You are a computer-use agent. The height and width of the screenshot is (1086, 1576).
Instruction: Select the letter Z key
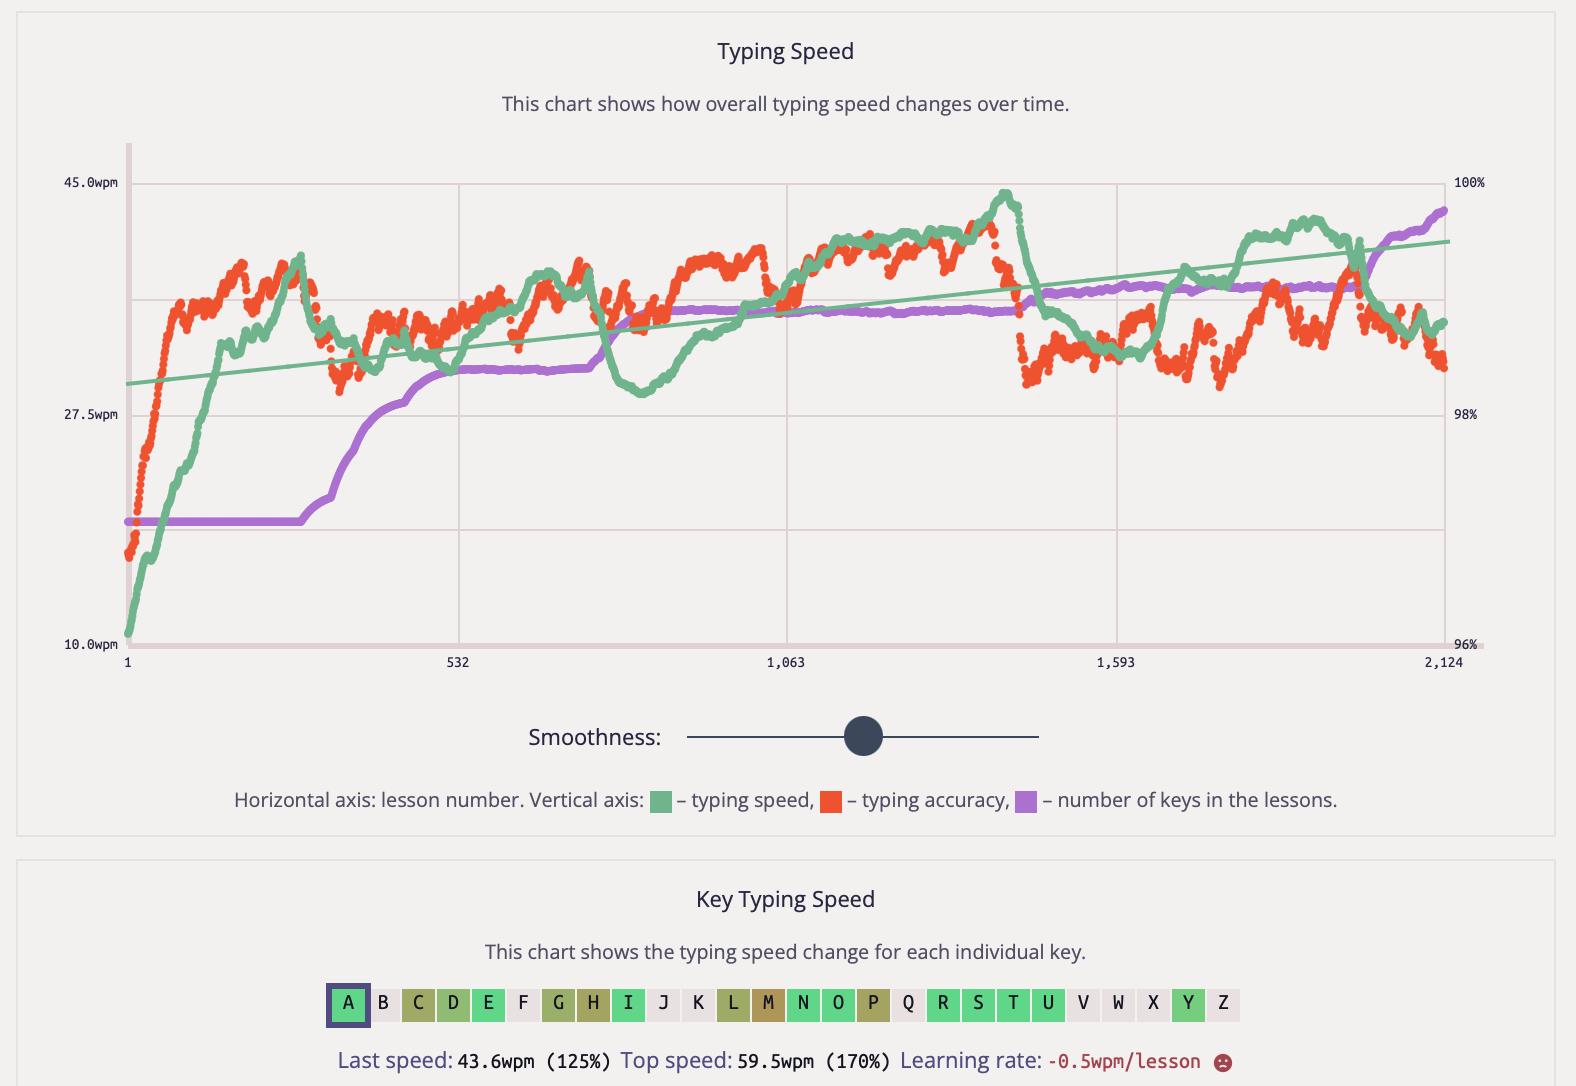pos(1223,1004)
